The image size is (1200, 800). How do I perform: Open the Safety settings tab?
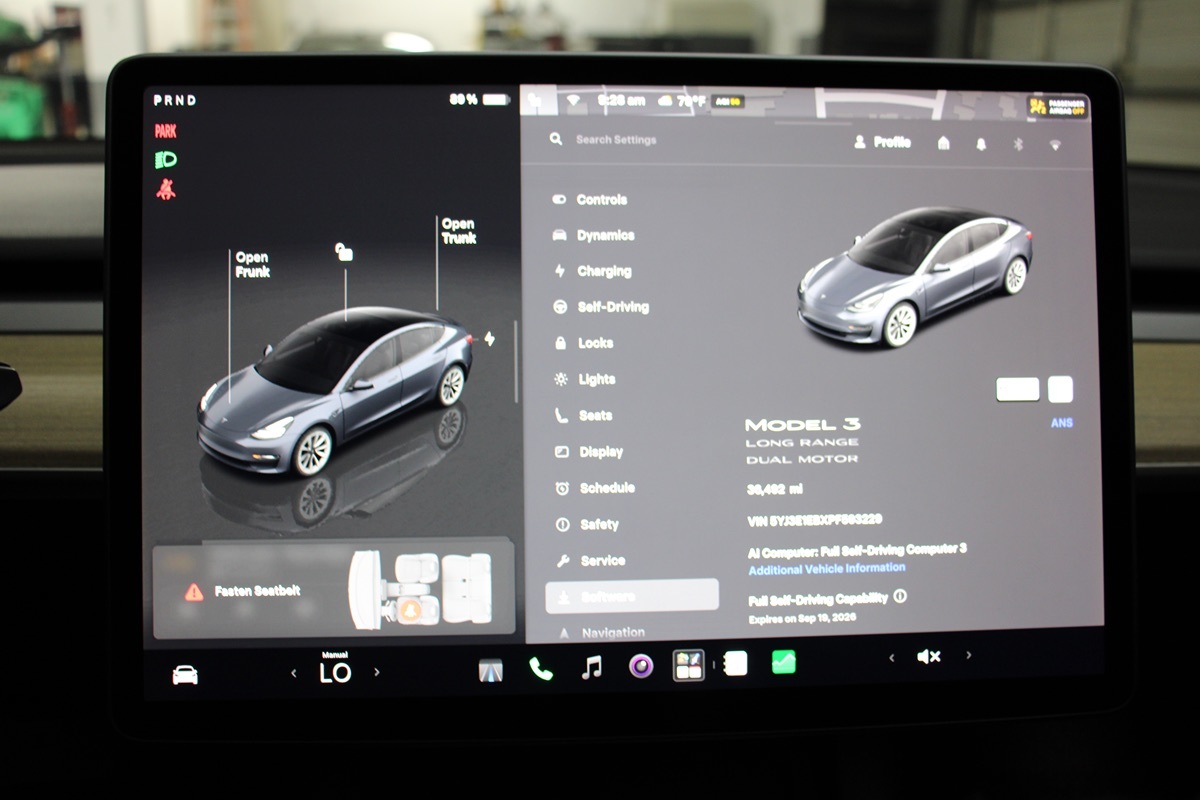(x=586, y=524)
